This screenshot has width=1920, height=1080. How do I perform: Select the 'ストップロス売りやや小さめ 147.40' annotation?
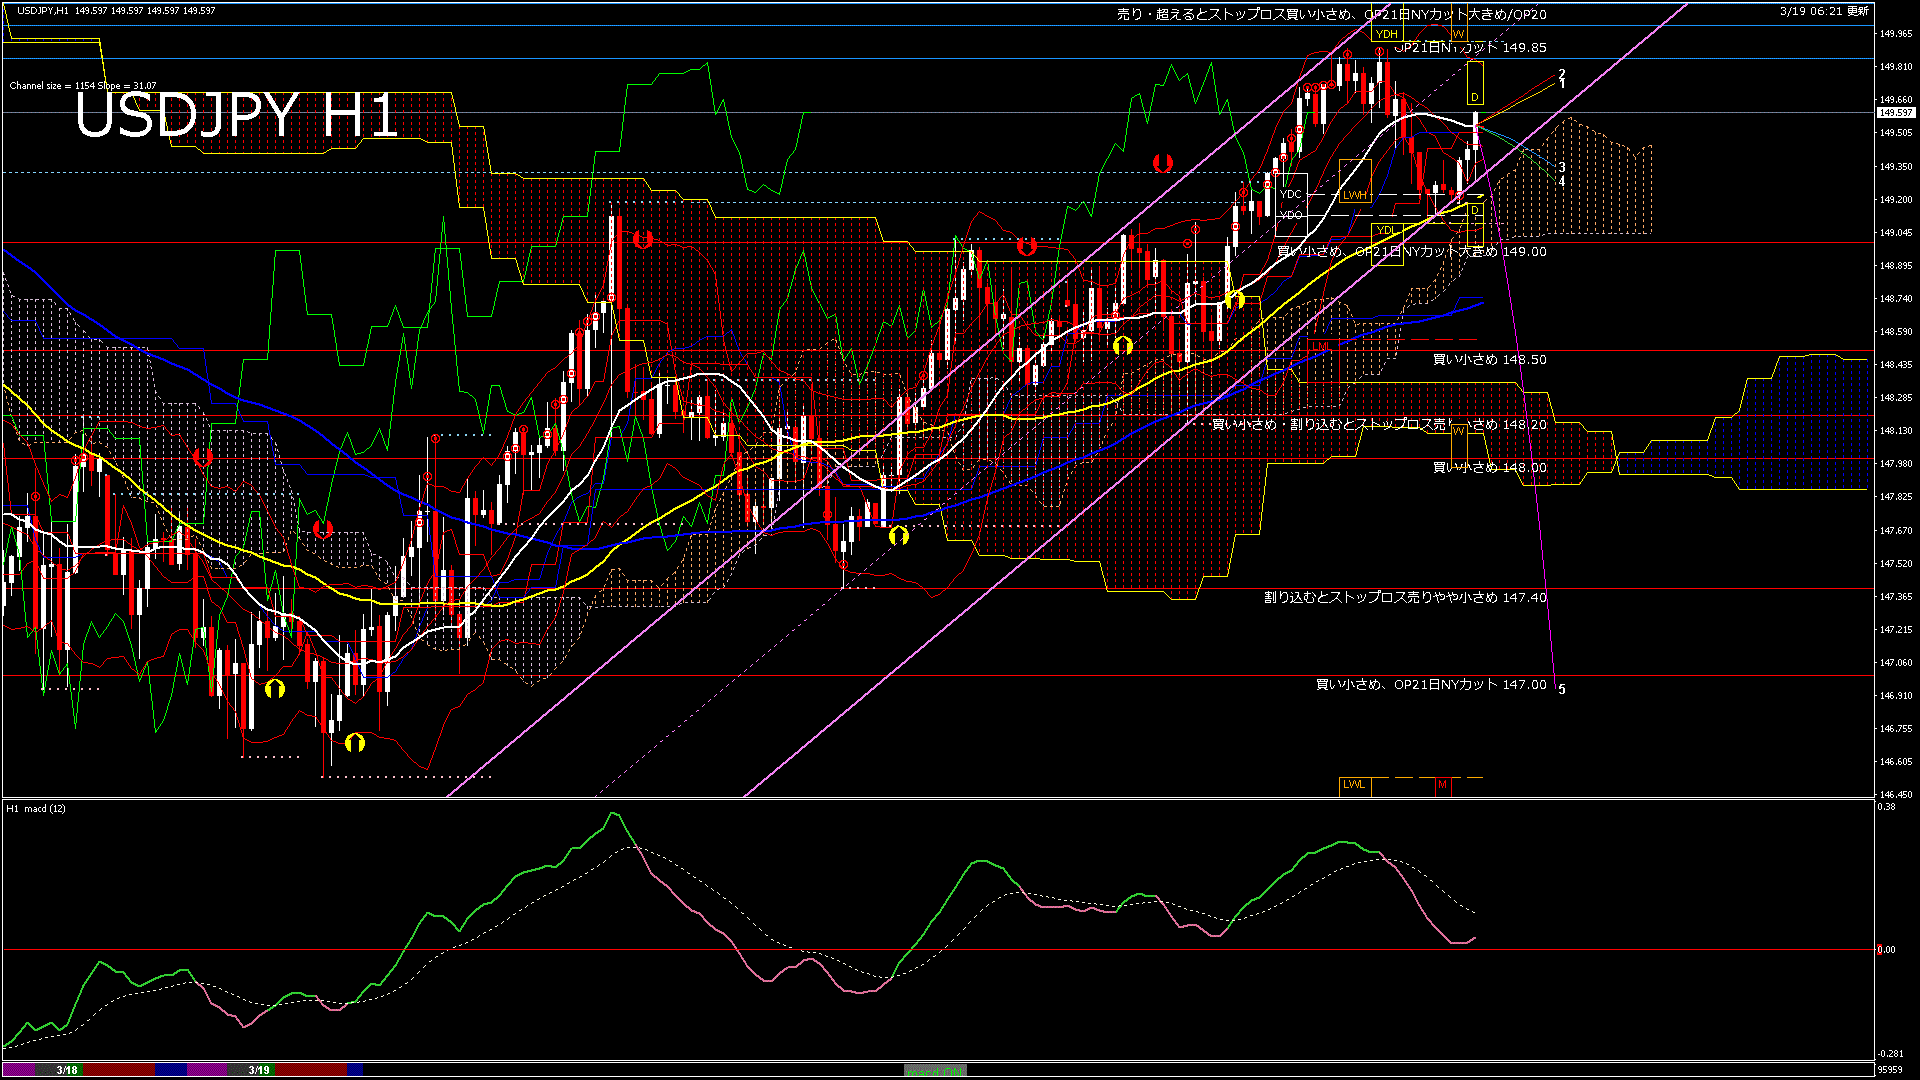pyautogui.click(x=1405, y=597)
